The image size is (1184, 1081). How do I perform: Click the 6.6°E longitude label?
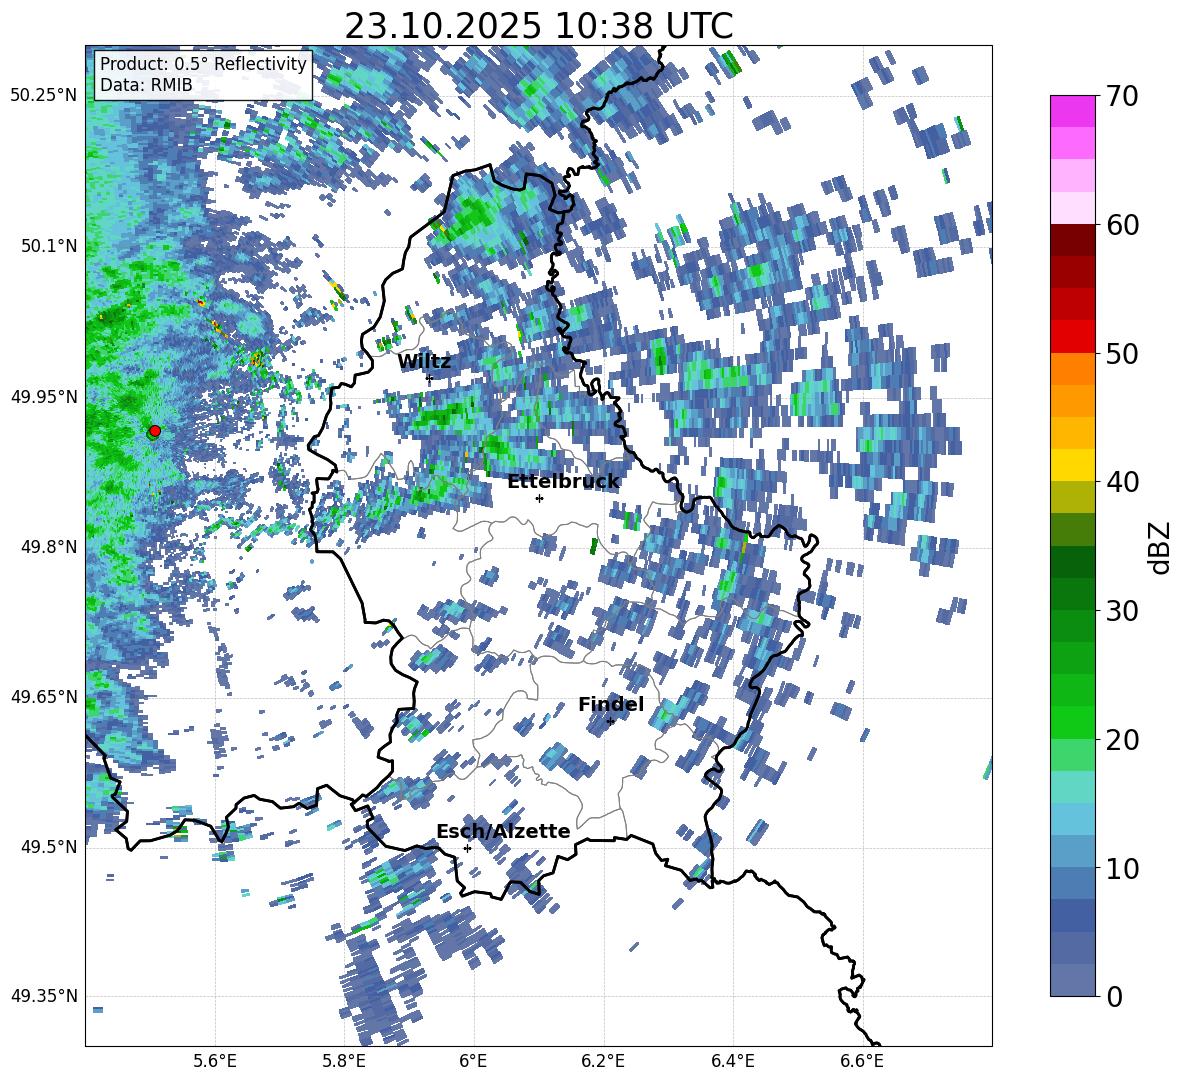pyautogui.click(x=862, y=1061)
